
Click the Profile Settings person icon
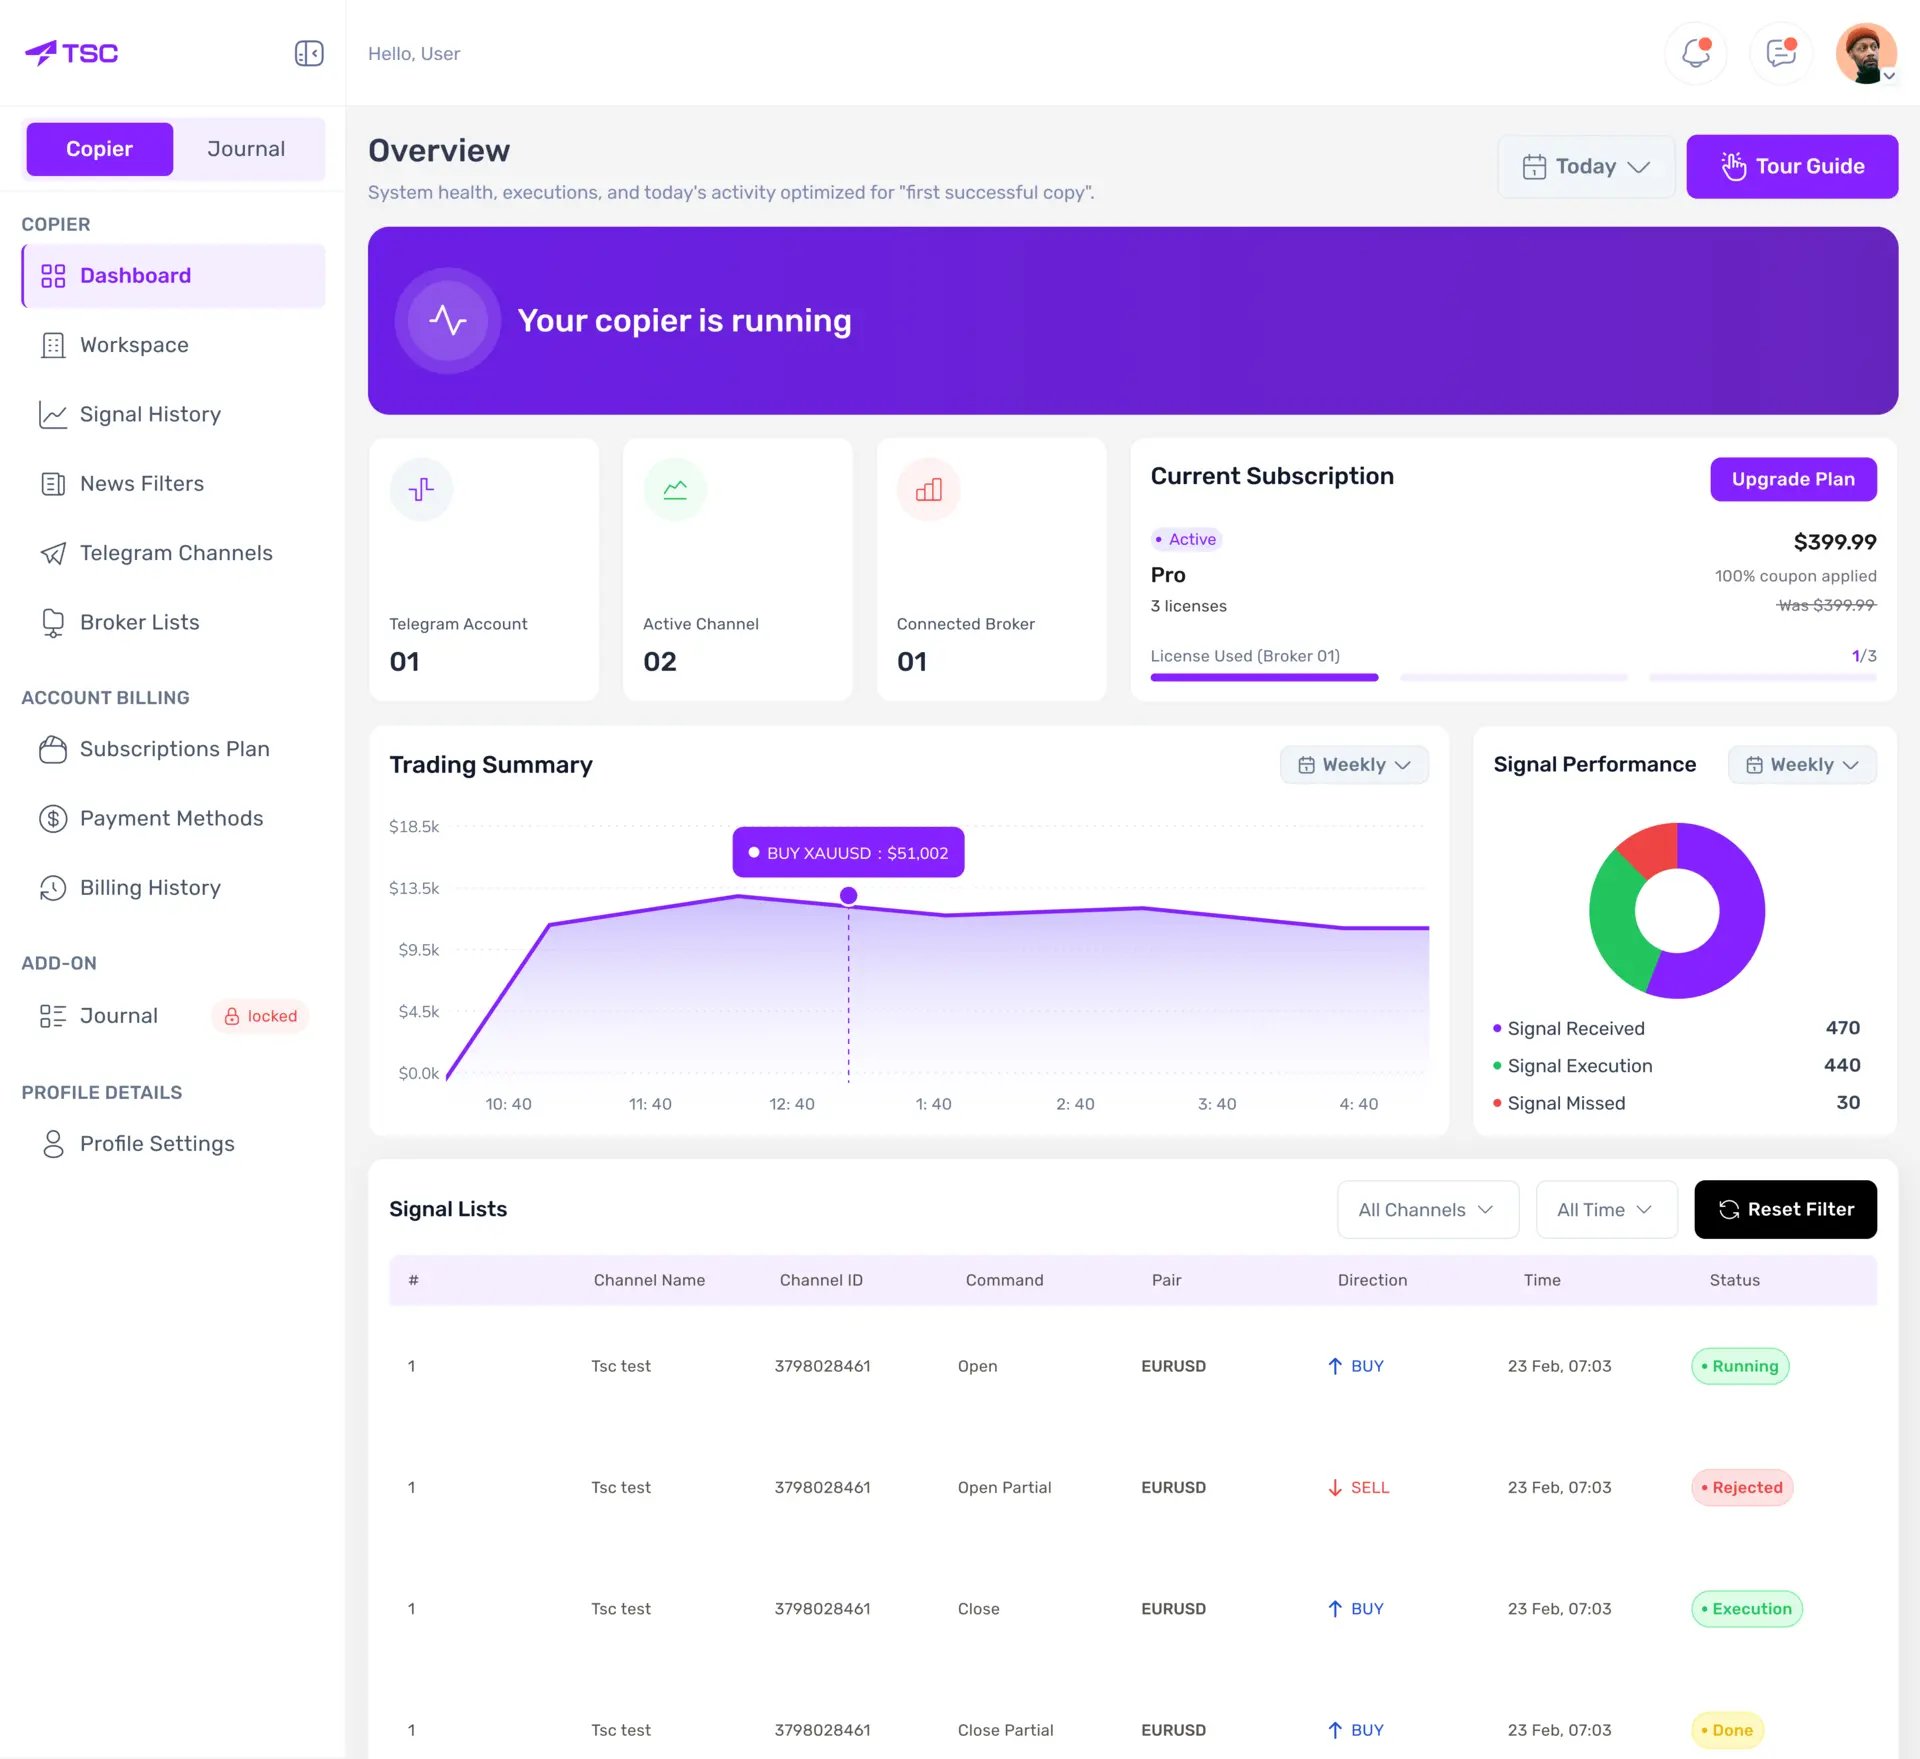click(x=53, y=1144)
